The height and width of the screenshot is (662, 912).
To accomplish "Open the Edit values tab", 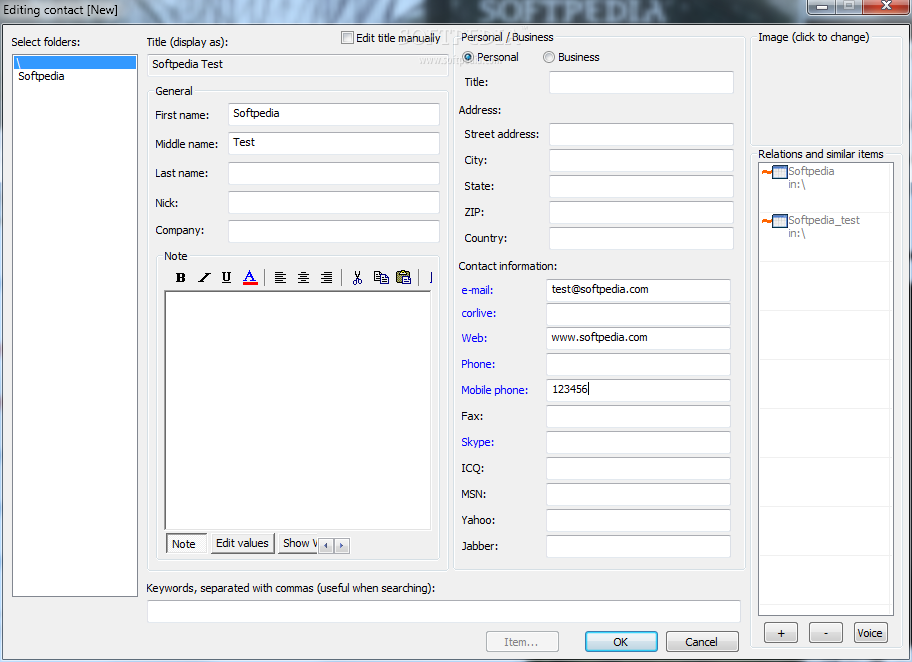I will 243,543.
